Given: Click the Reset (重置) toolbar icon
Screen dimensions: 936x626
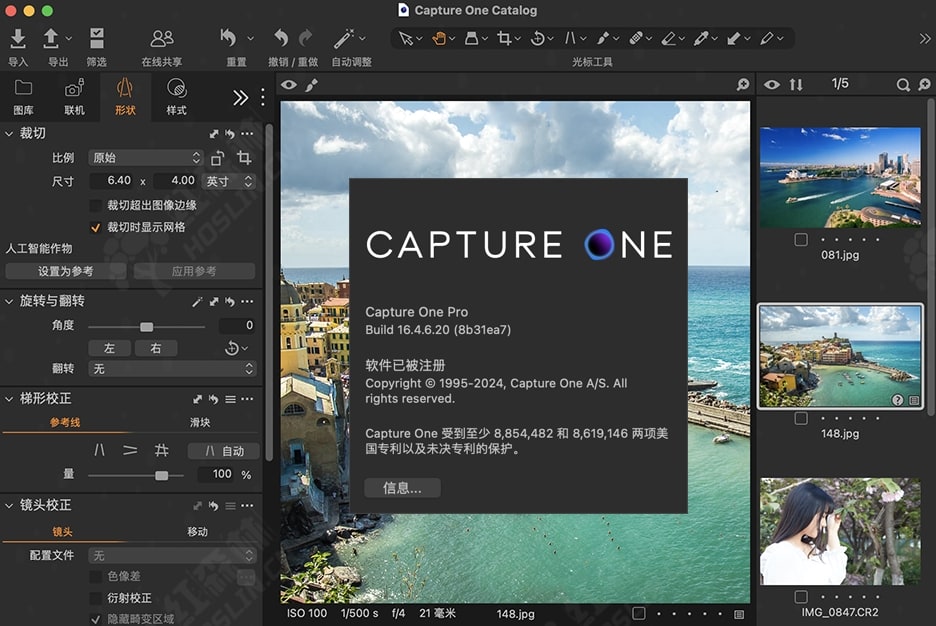Looking at the screenshot, I should [x=229, y=39].
